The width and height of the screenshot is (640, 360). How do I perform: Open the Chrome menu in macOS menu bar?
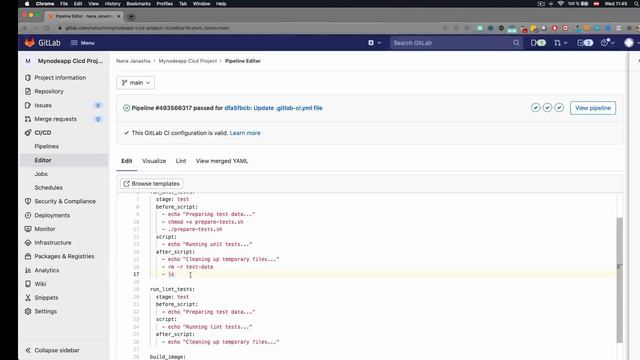coord(44,4)
